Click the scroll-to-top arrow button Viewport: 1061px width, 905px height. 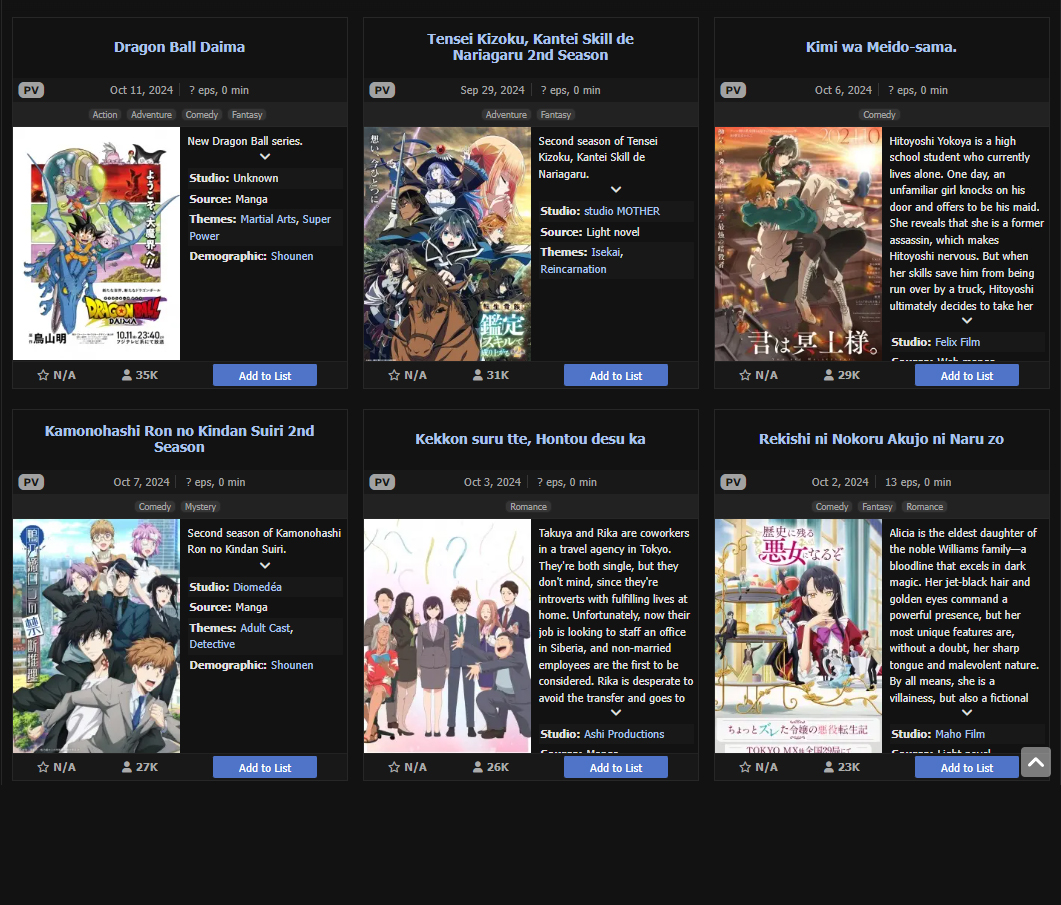tap(1036, 762)
